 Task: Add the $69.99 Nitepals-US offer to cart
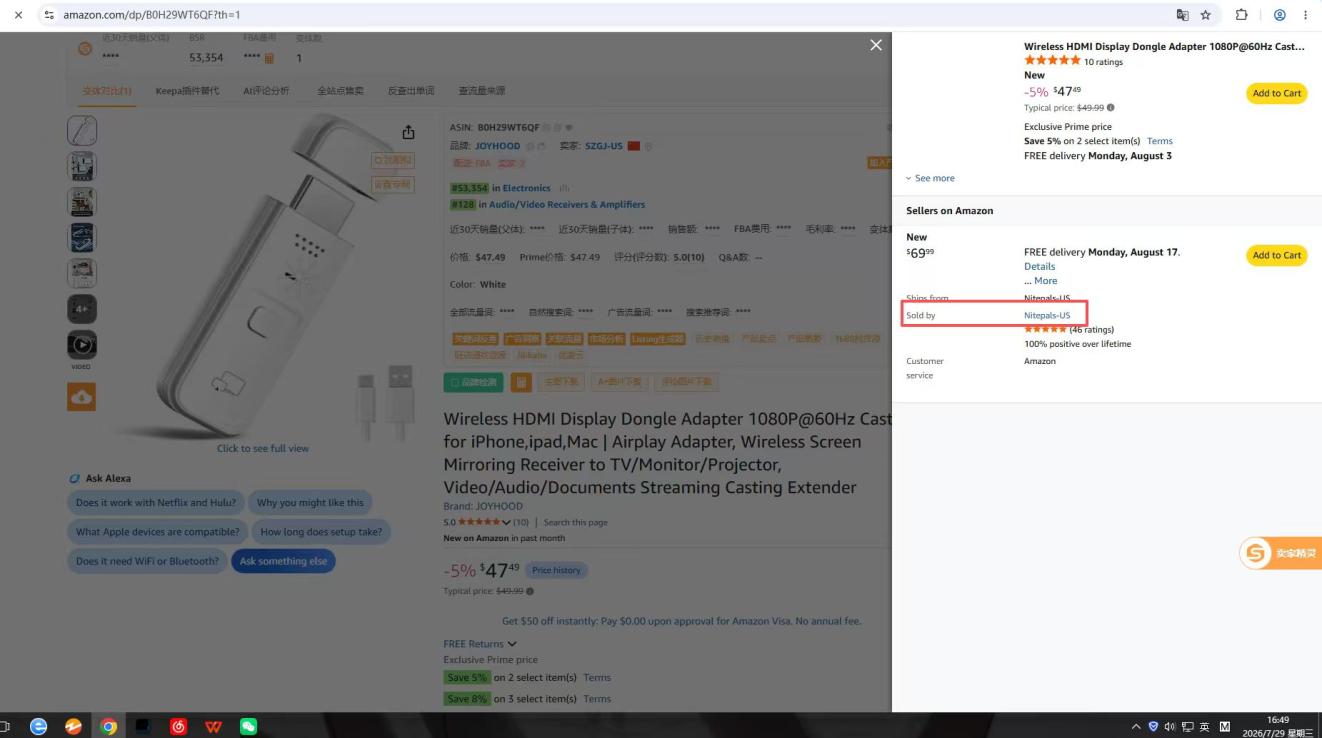[1277, 255]
